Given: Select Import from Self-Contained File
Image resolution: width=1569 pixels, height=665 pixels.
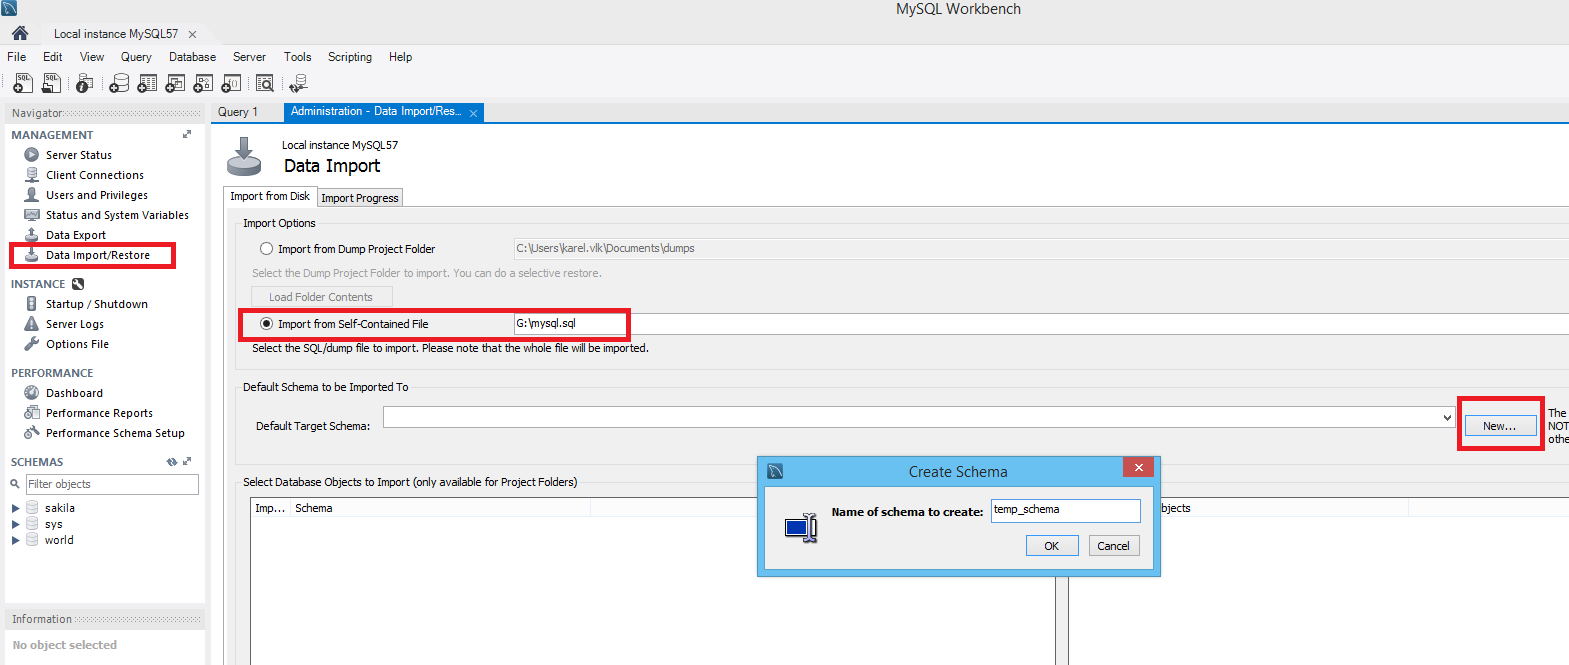Looking at the screenshot, I should tap(266, 324).
